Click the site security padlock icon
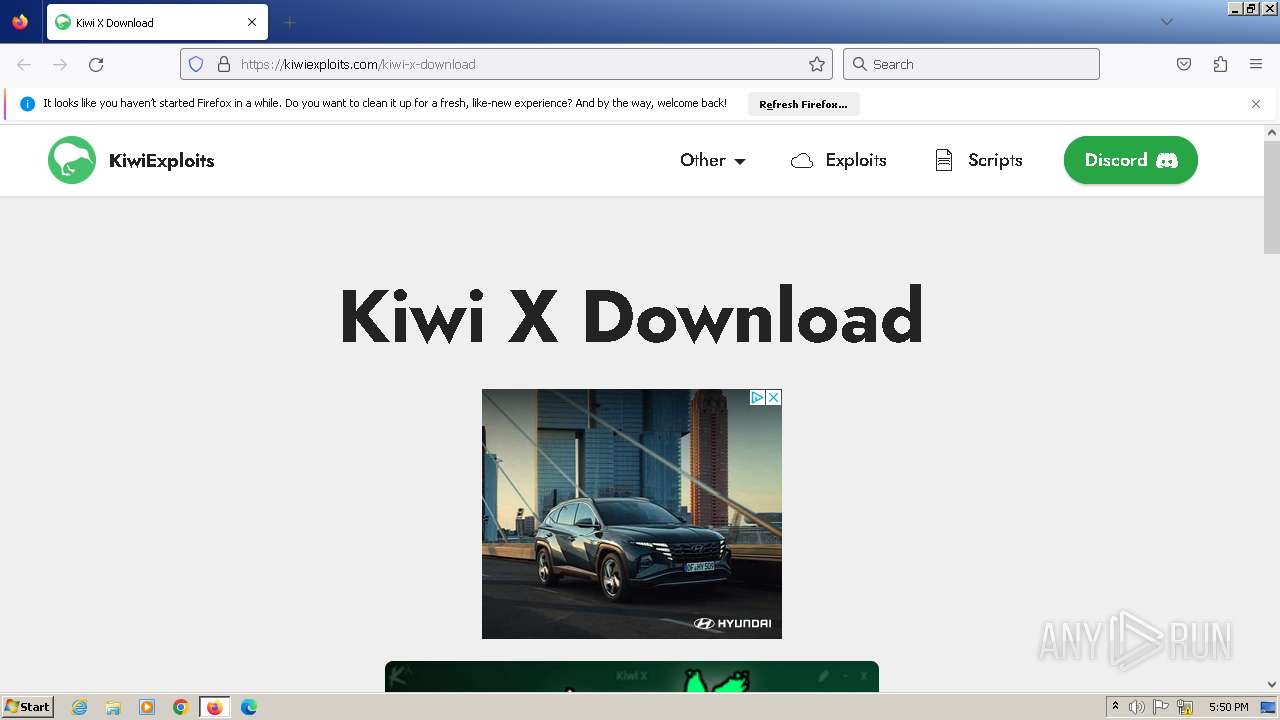This screenshot has width=1280, height=720. coord(224,64)
